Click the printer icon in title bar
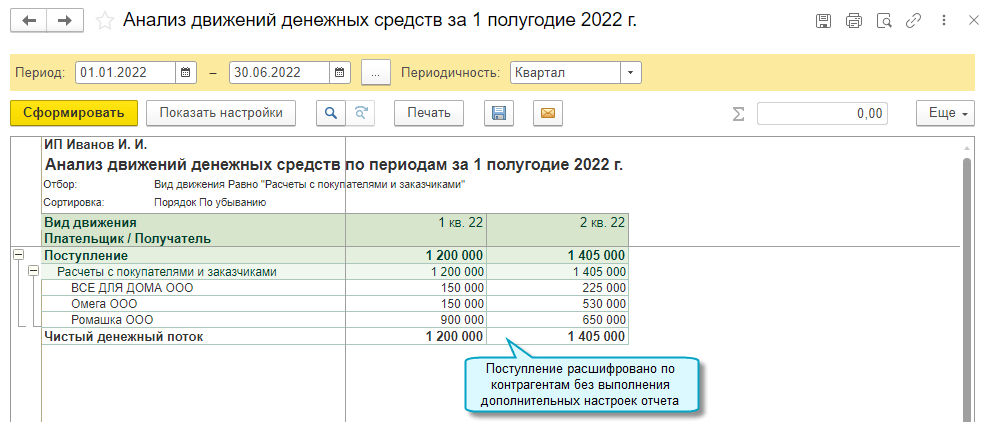 [854, 21]
